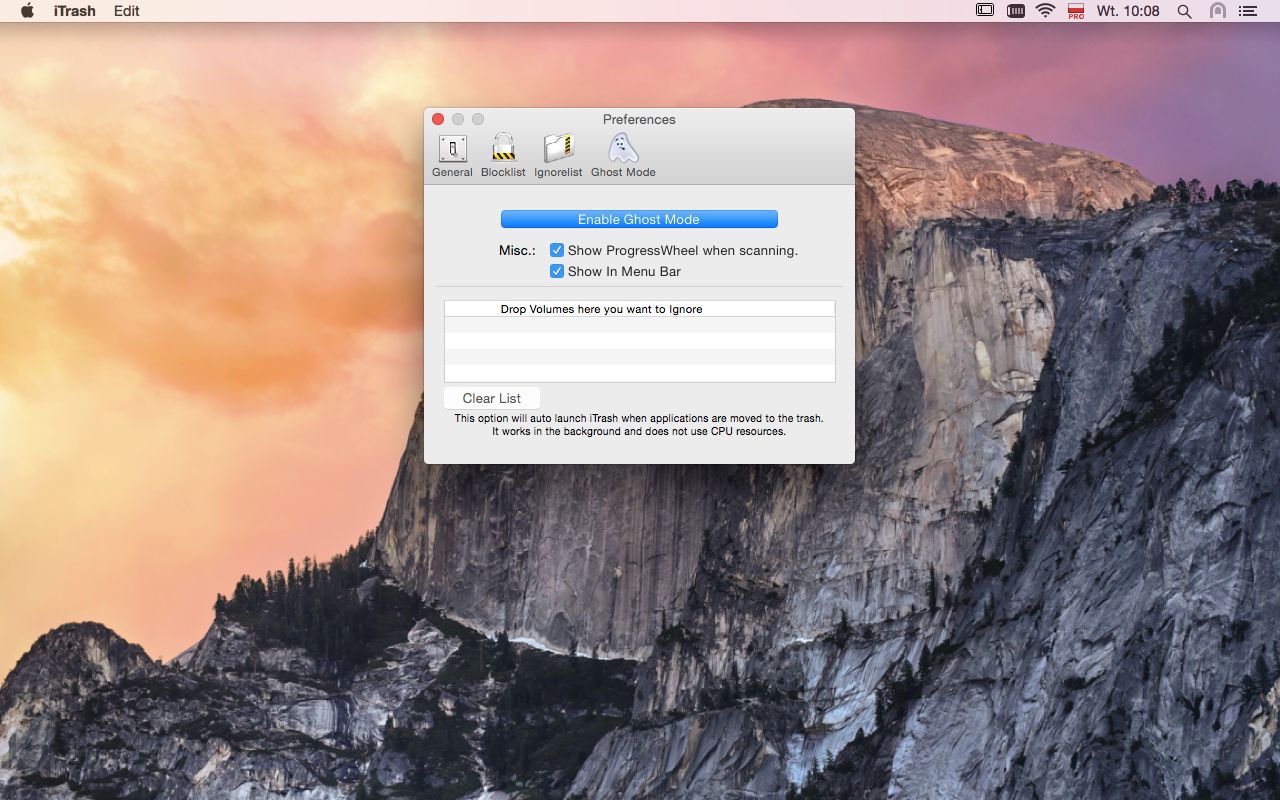This screenshot has width=1280, height=800.
Task: Toggle Show ProgressWheel when scanning checkbox
Action: 557,250
